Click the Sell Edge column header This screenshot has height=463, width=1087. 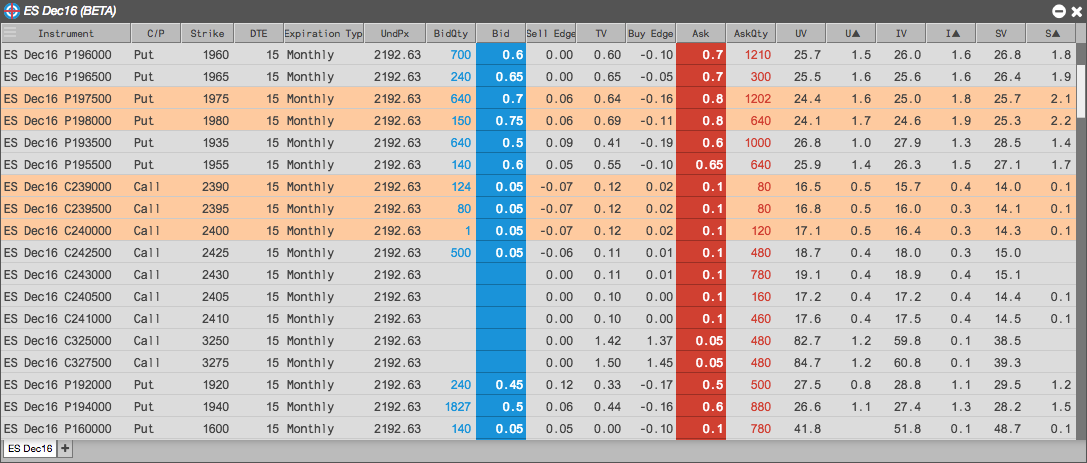551,33
